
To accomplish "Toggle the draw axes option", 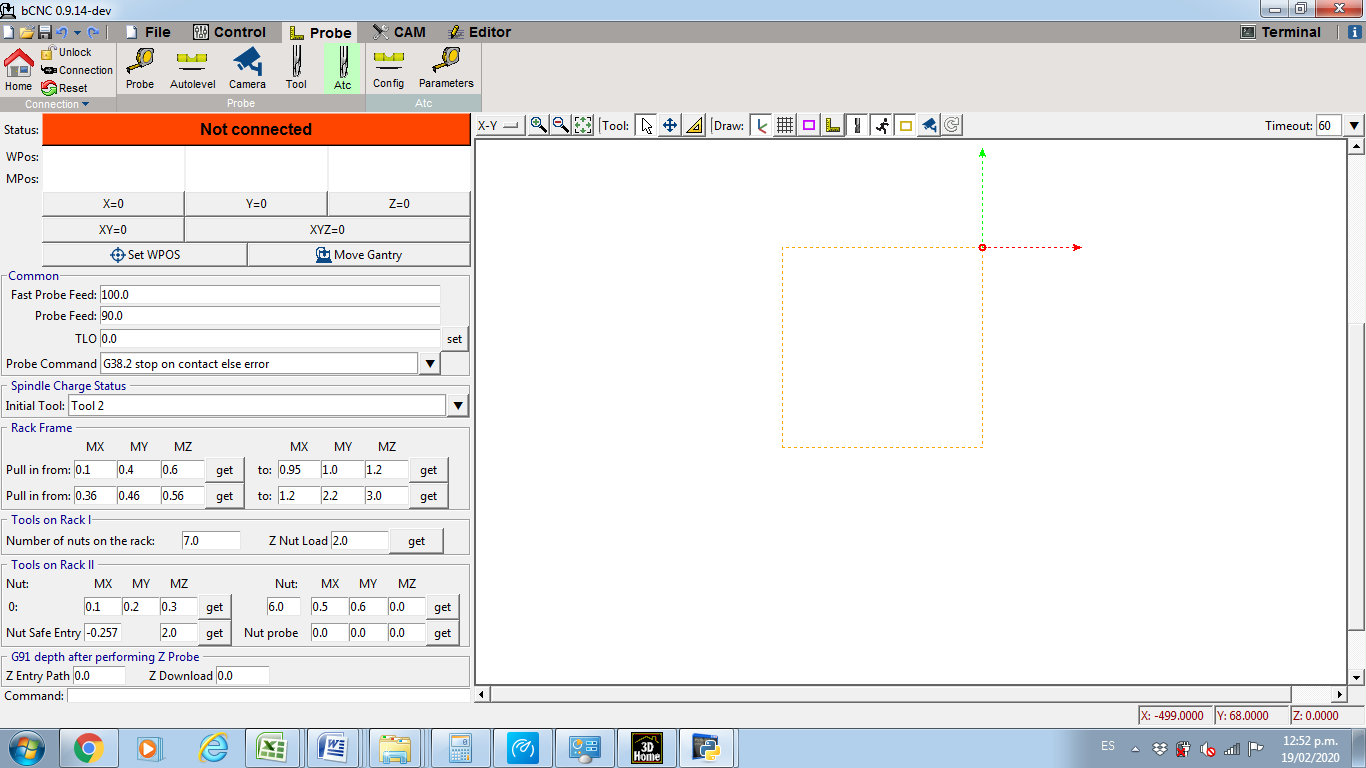I will click(761, 125).
